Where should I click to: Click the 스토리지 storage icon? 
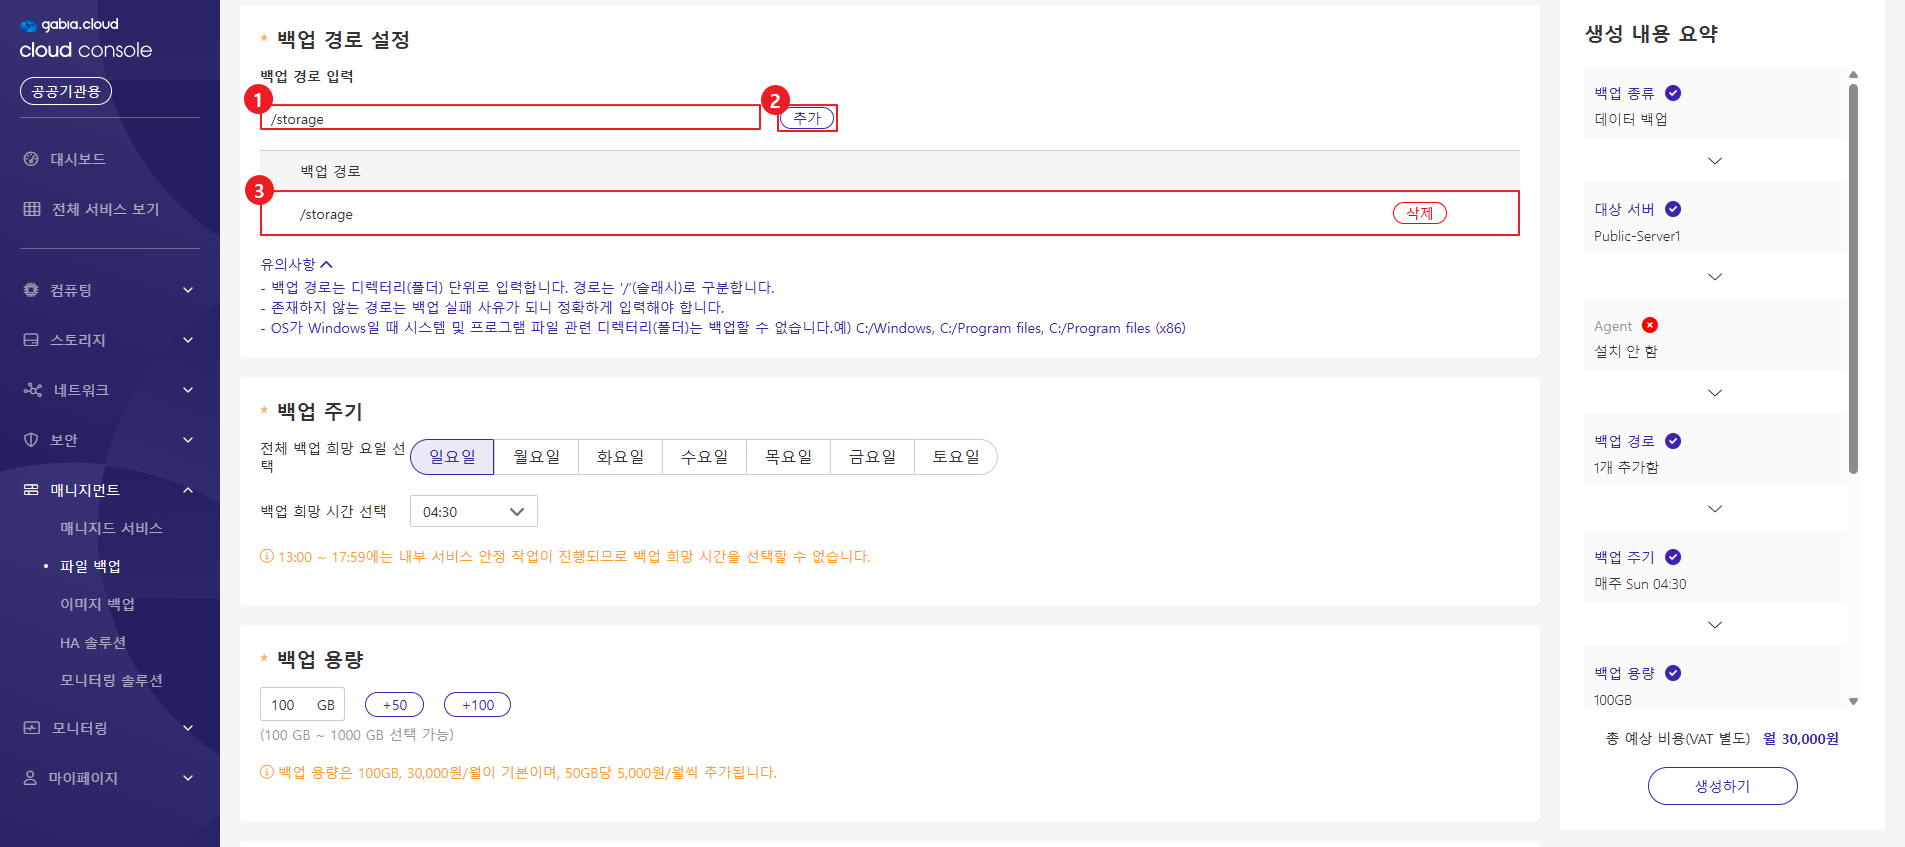(x=31, y=340)
